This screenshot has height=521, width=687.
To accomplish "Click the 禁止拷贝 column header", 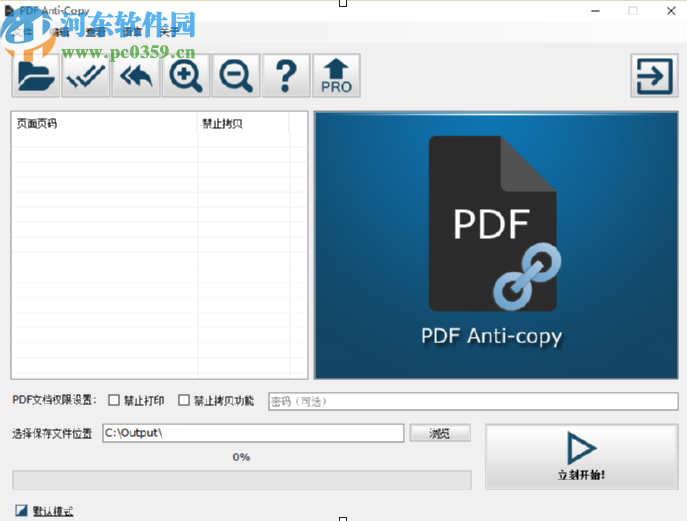I will click(x=243, y=124).
